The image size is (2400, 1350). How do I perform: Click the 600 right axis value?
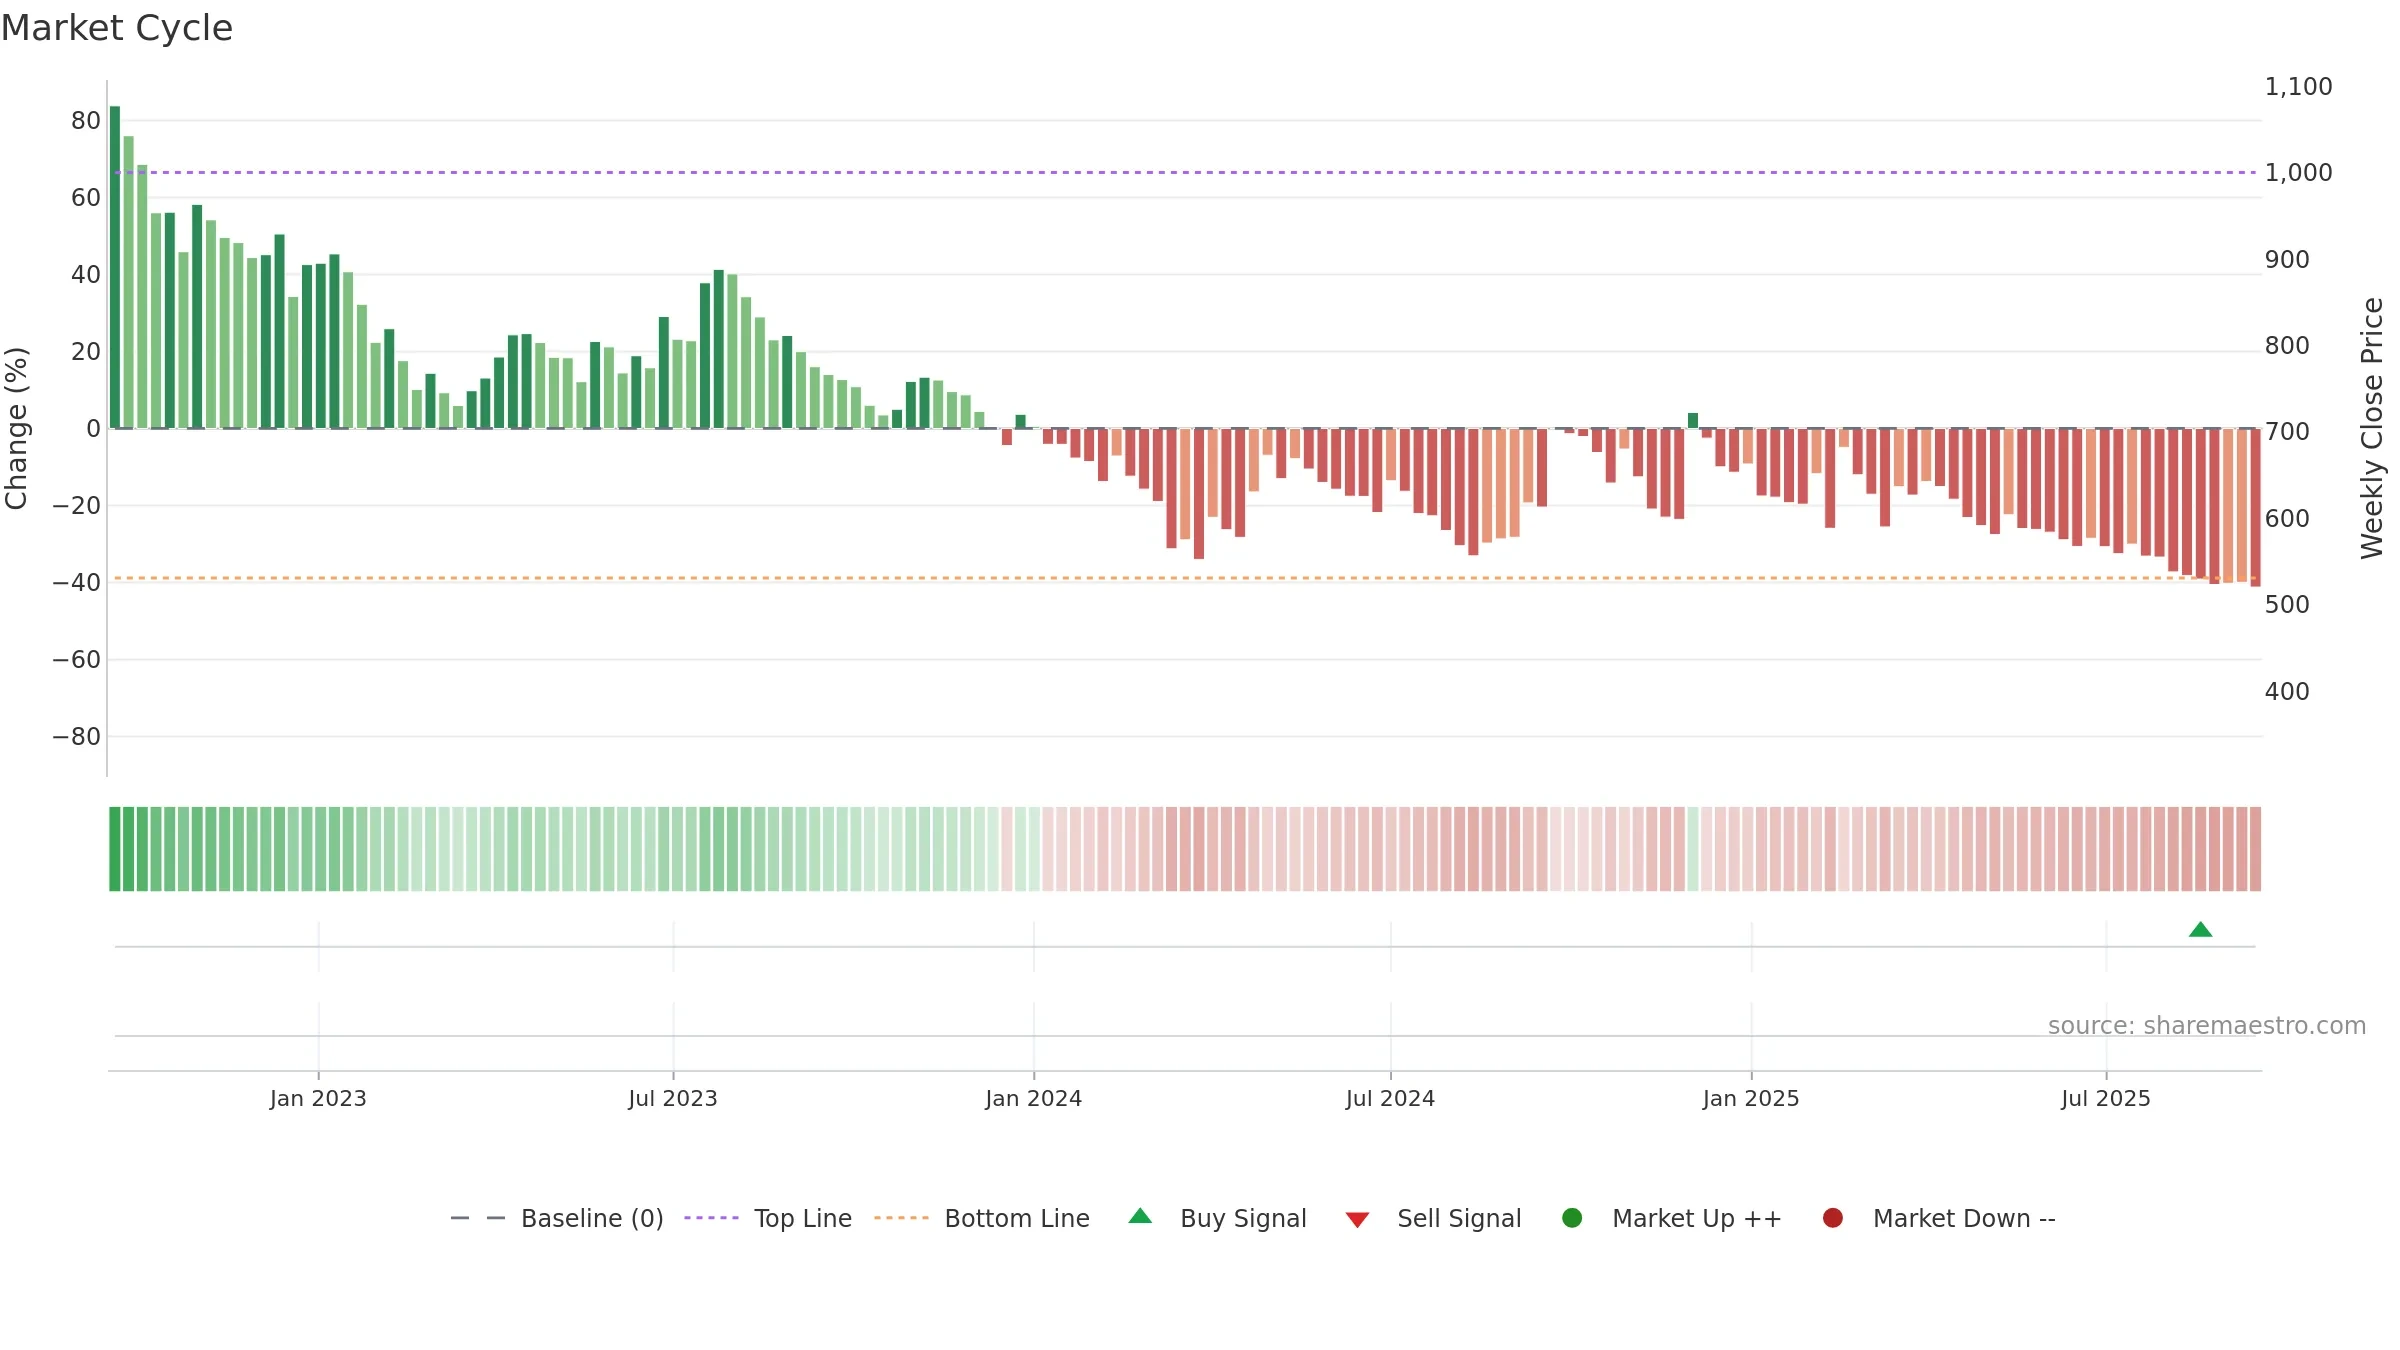(2287, 519)
